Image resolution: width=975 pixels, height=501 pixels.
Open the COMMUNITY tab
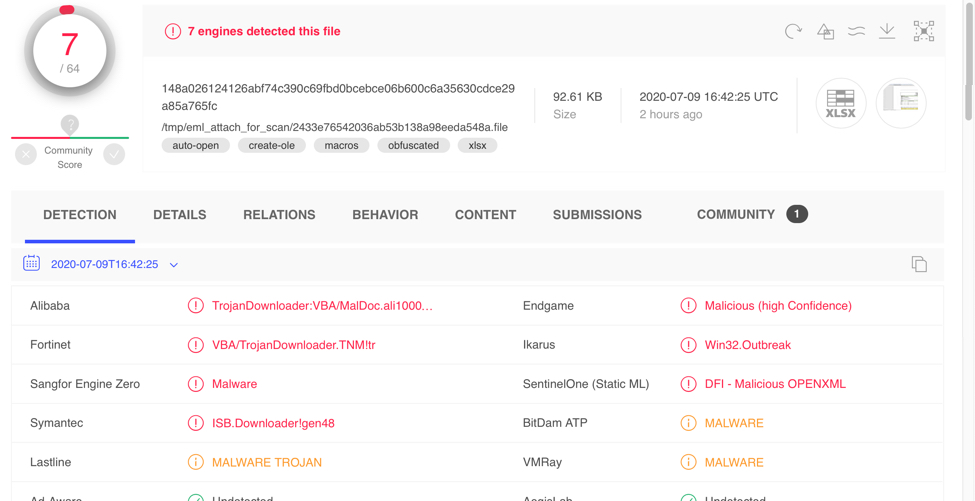[x=752, y=214]
